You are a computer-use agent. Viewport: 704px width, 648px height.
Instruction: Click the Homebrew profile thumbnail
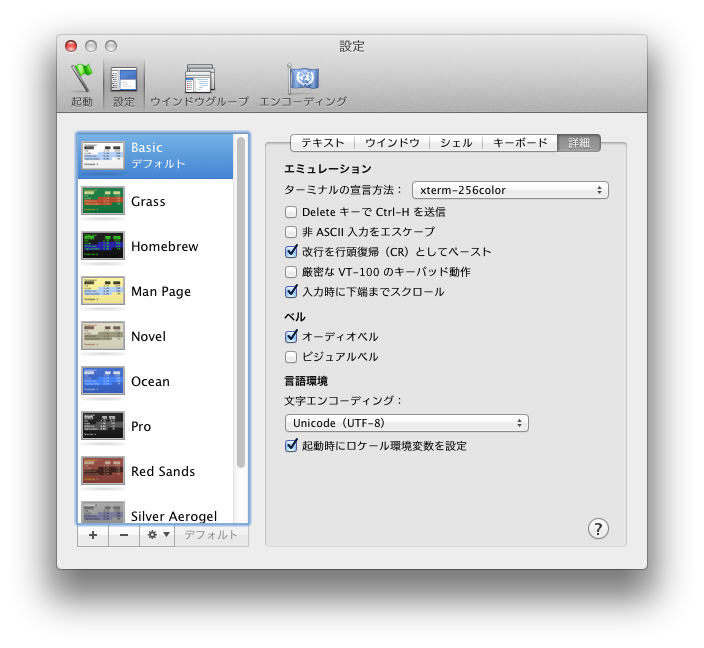coord(103,246)
